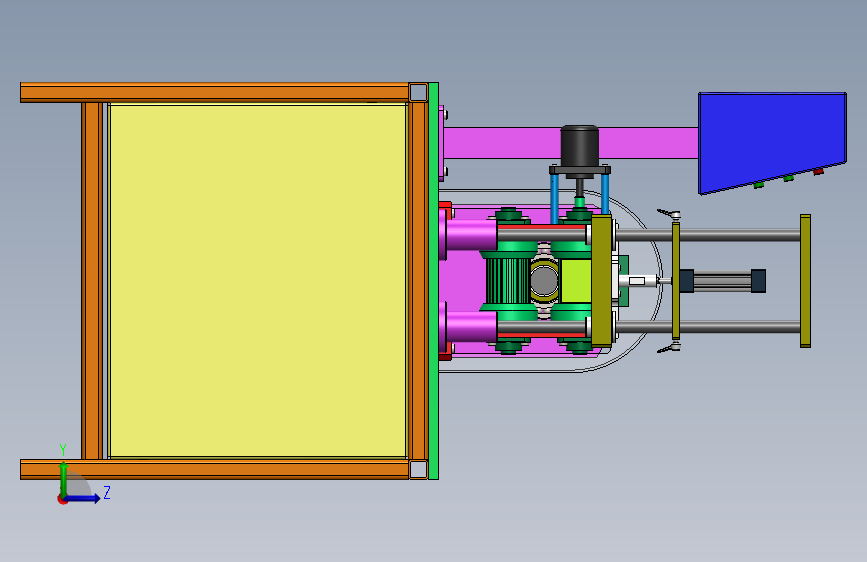Click the Y axis label

(x=63, y=449)
